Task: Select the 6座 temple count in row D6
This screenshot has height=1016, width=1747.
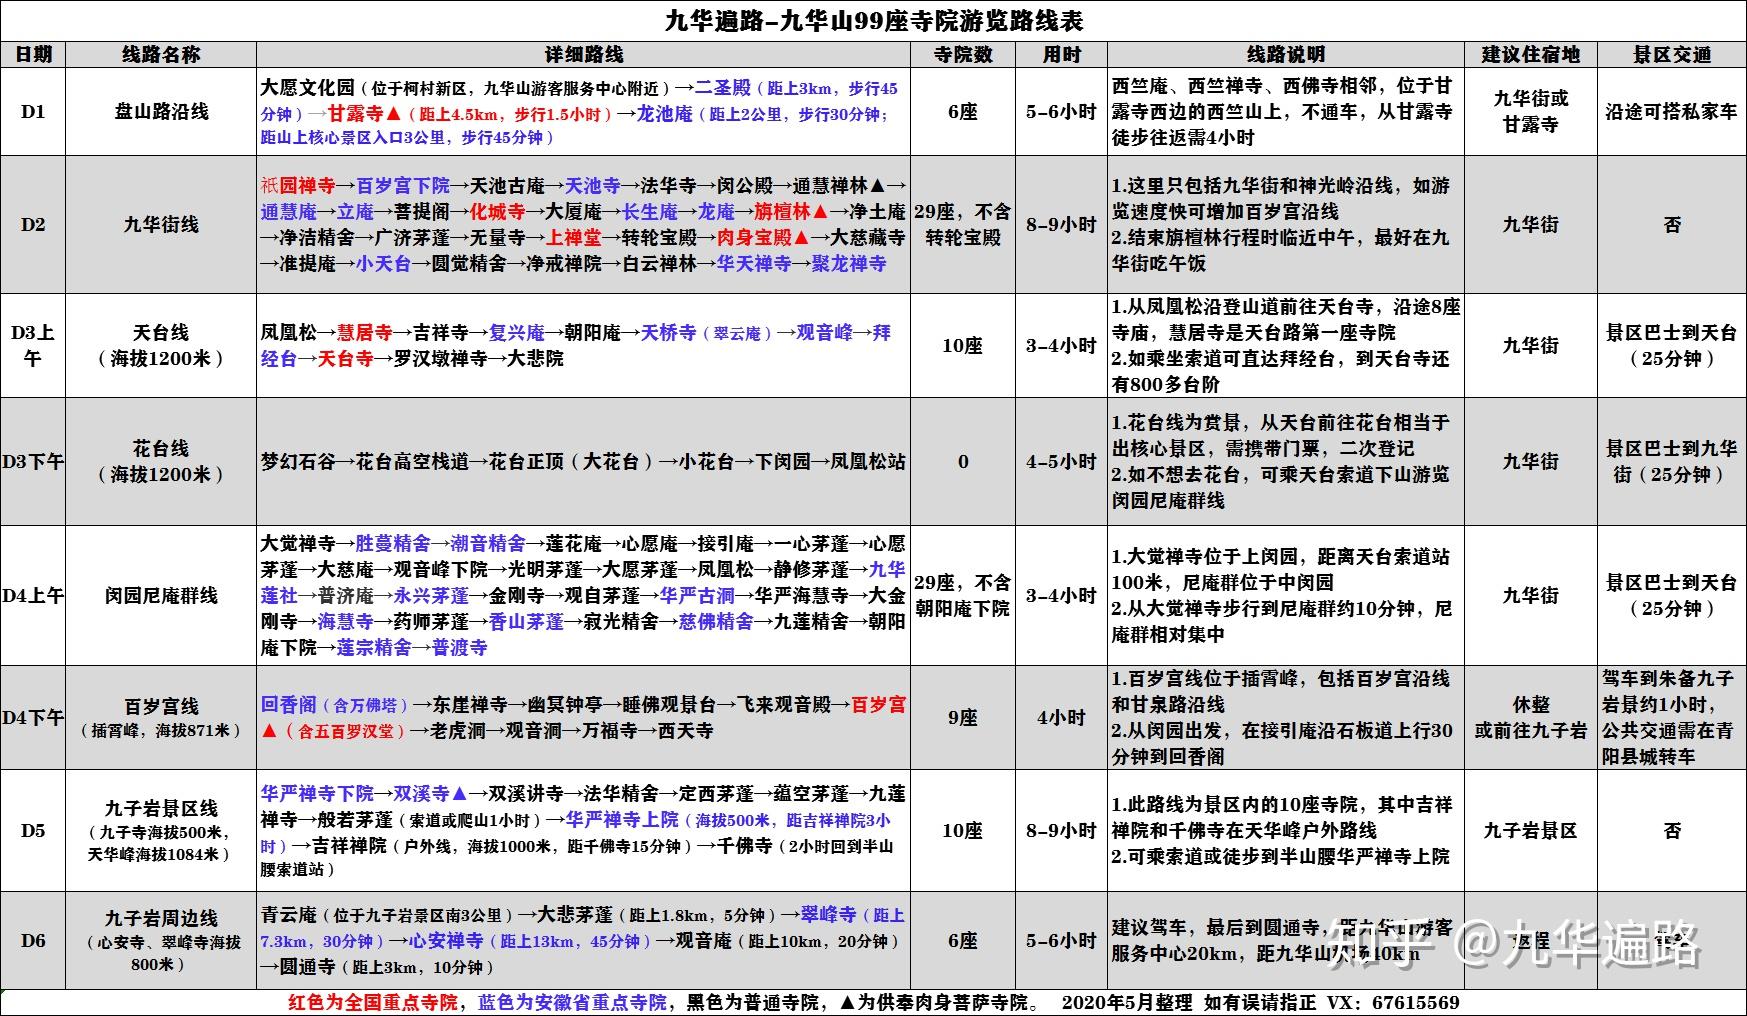Action: pyautogui.click(x=963, y=941)
